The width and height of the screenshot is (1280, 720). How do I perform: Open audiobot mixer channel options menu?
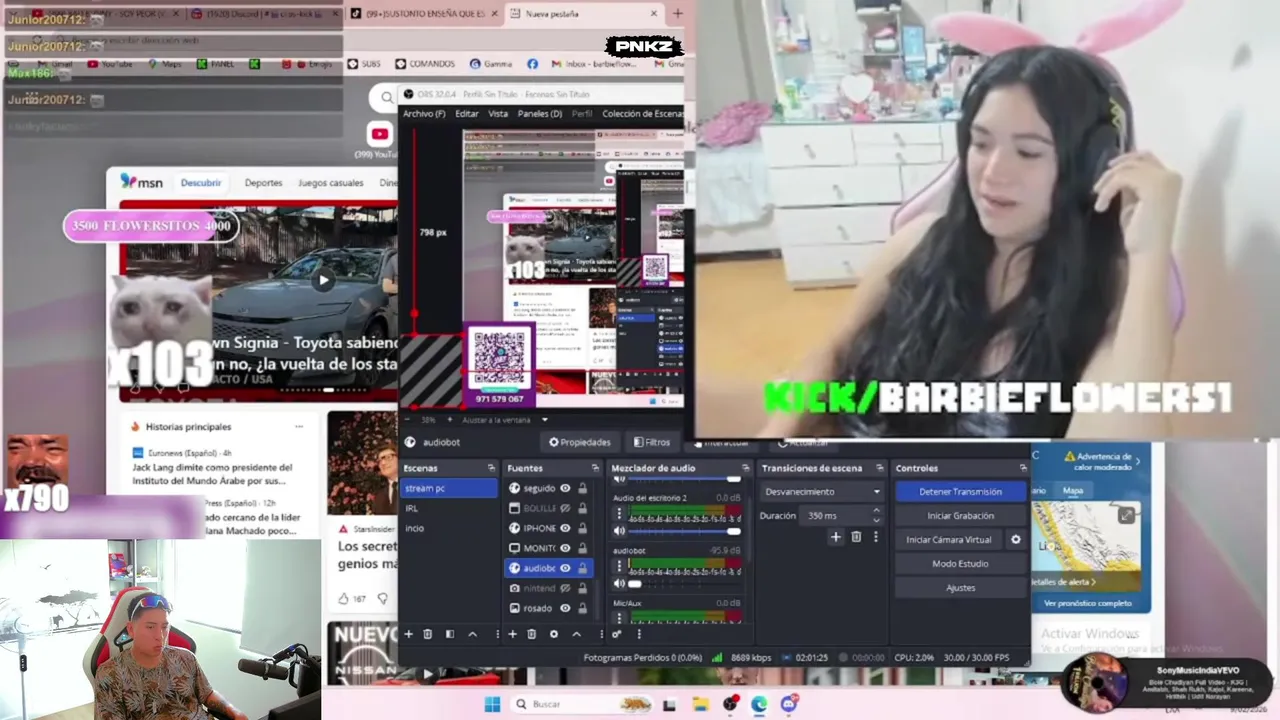click(619, 566)
